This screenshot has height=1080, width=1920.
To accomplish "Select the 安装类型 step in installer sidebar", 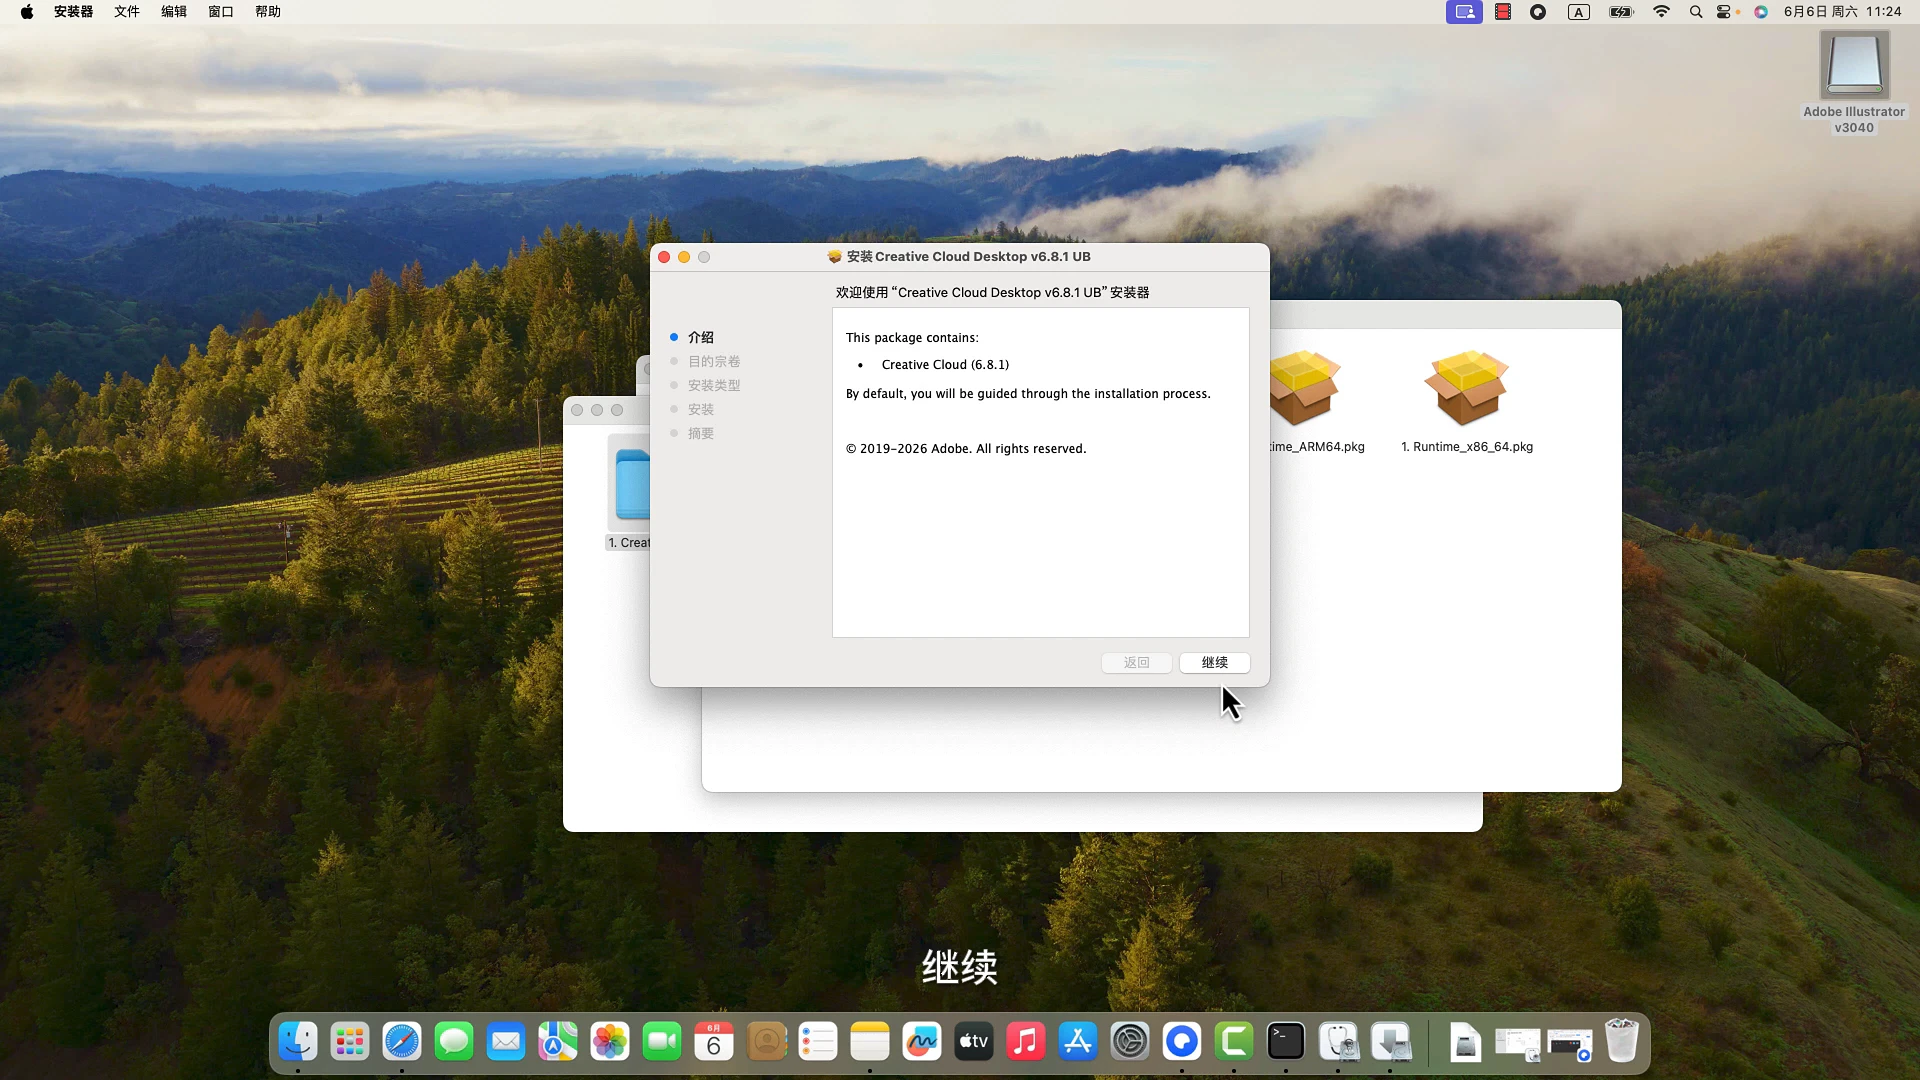I will tap(713, 385).
